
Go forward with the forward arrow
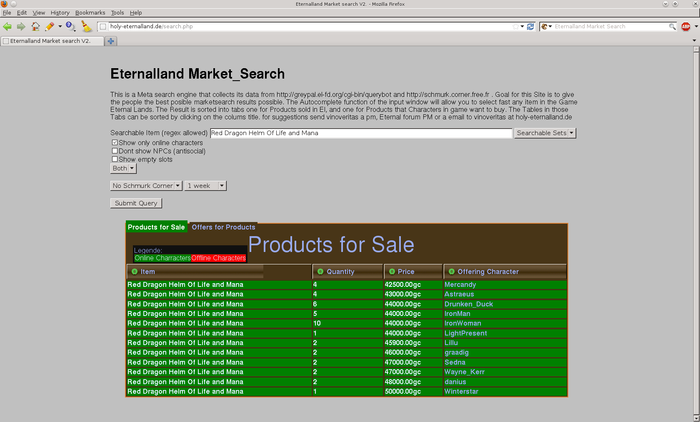pyautogui.click(x=21, y=27)
